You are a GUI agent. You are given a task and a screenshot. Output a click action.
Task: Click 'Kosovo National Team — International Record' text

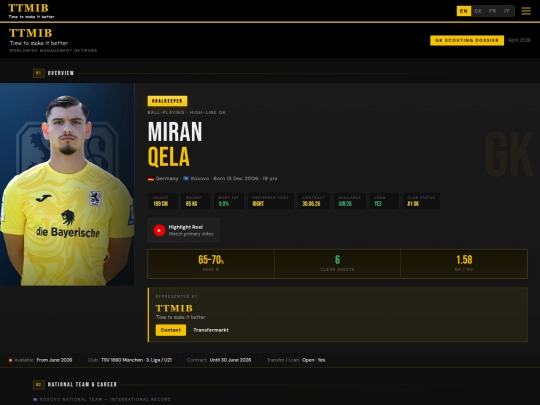(x=105, y=399)
